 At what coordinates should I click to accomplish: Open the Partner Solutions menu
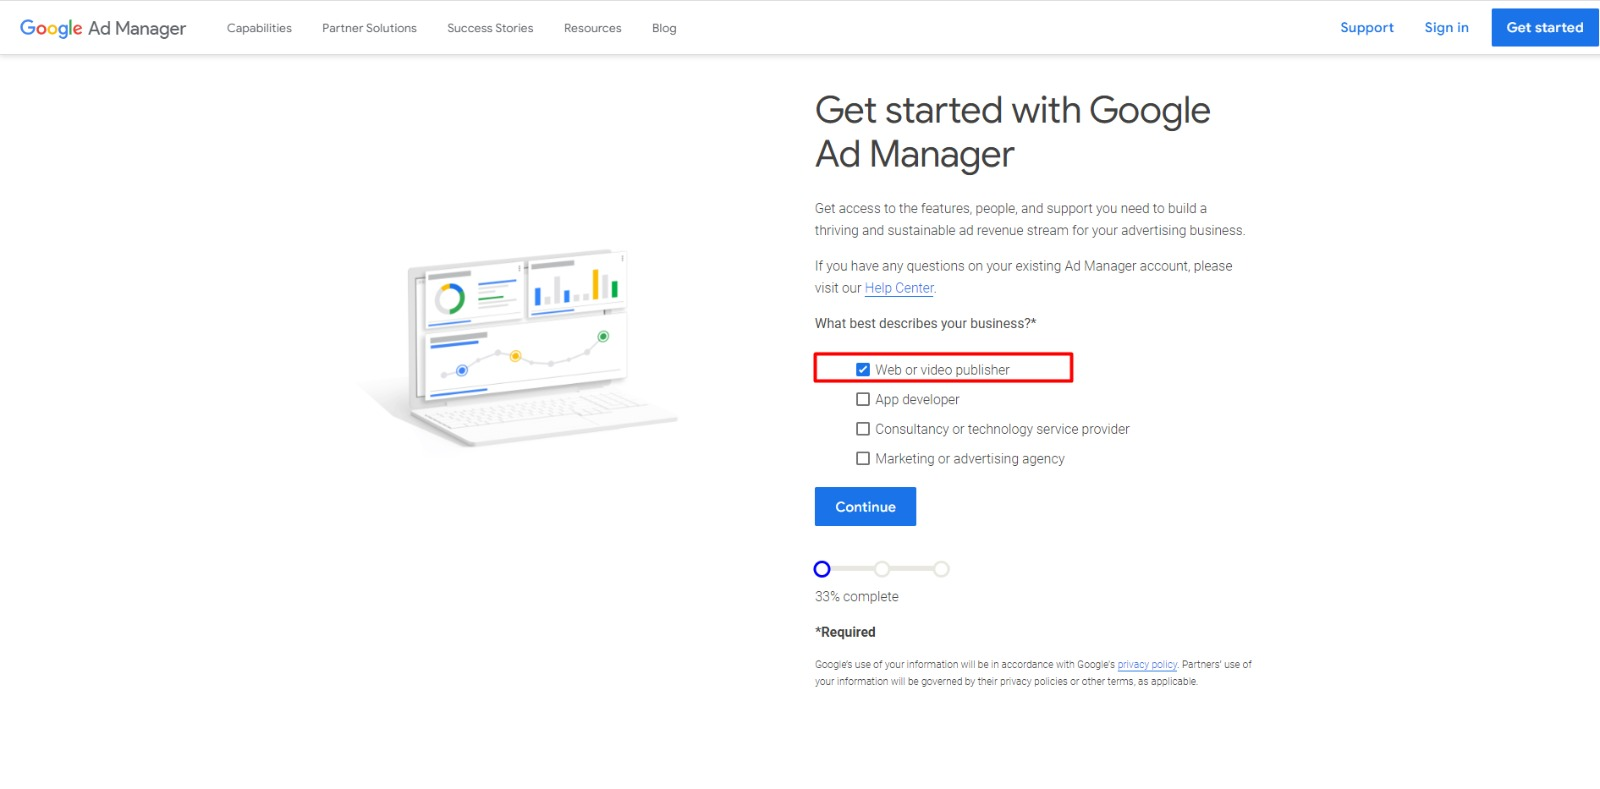[x=368, y=28]
